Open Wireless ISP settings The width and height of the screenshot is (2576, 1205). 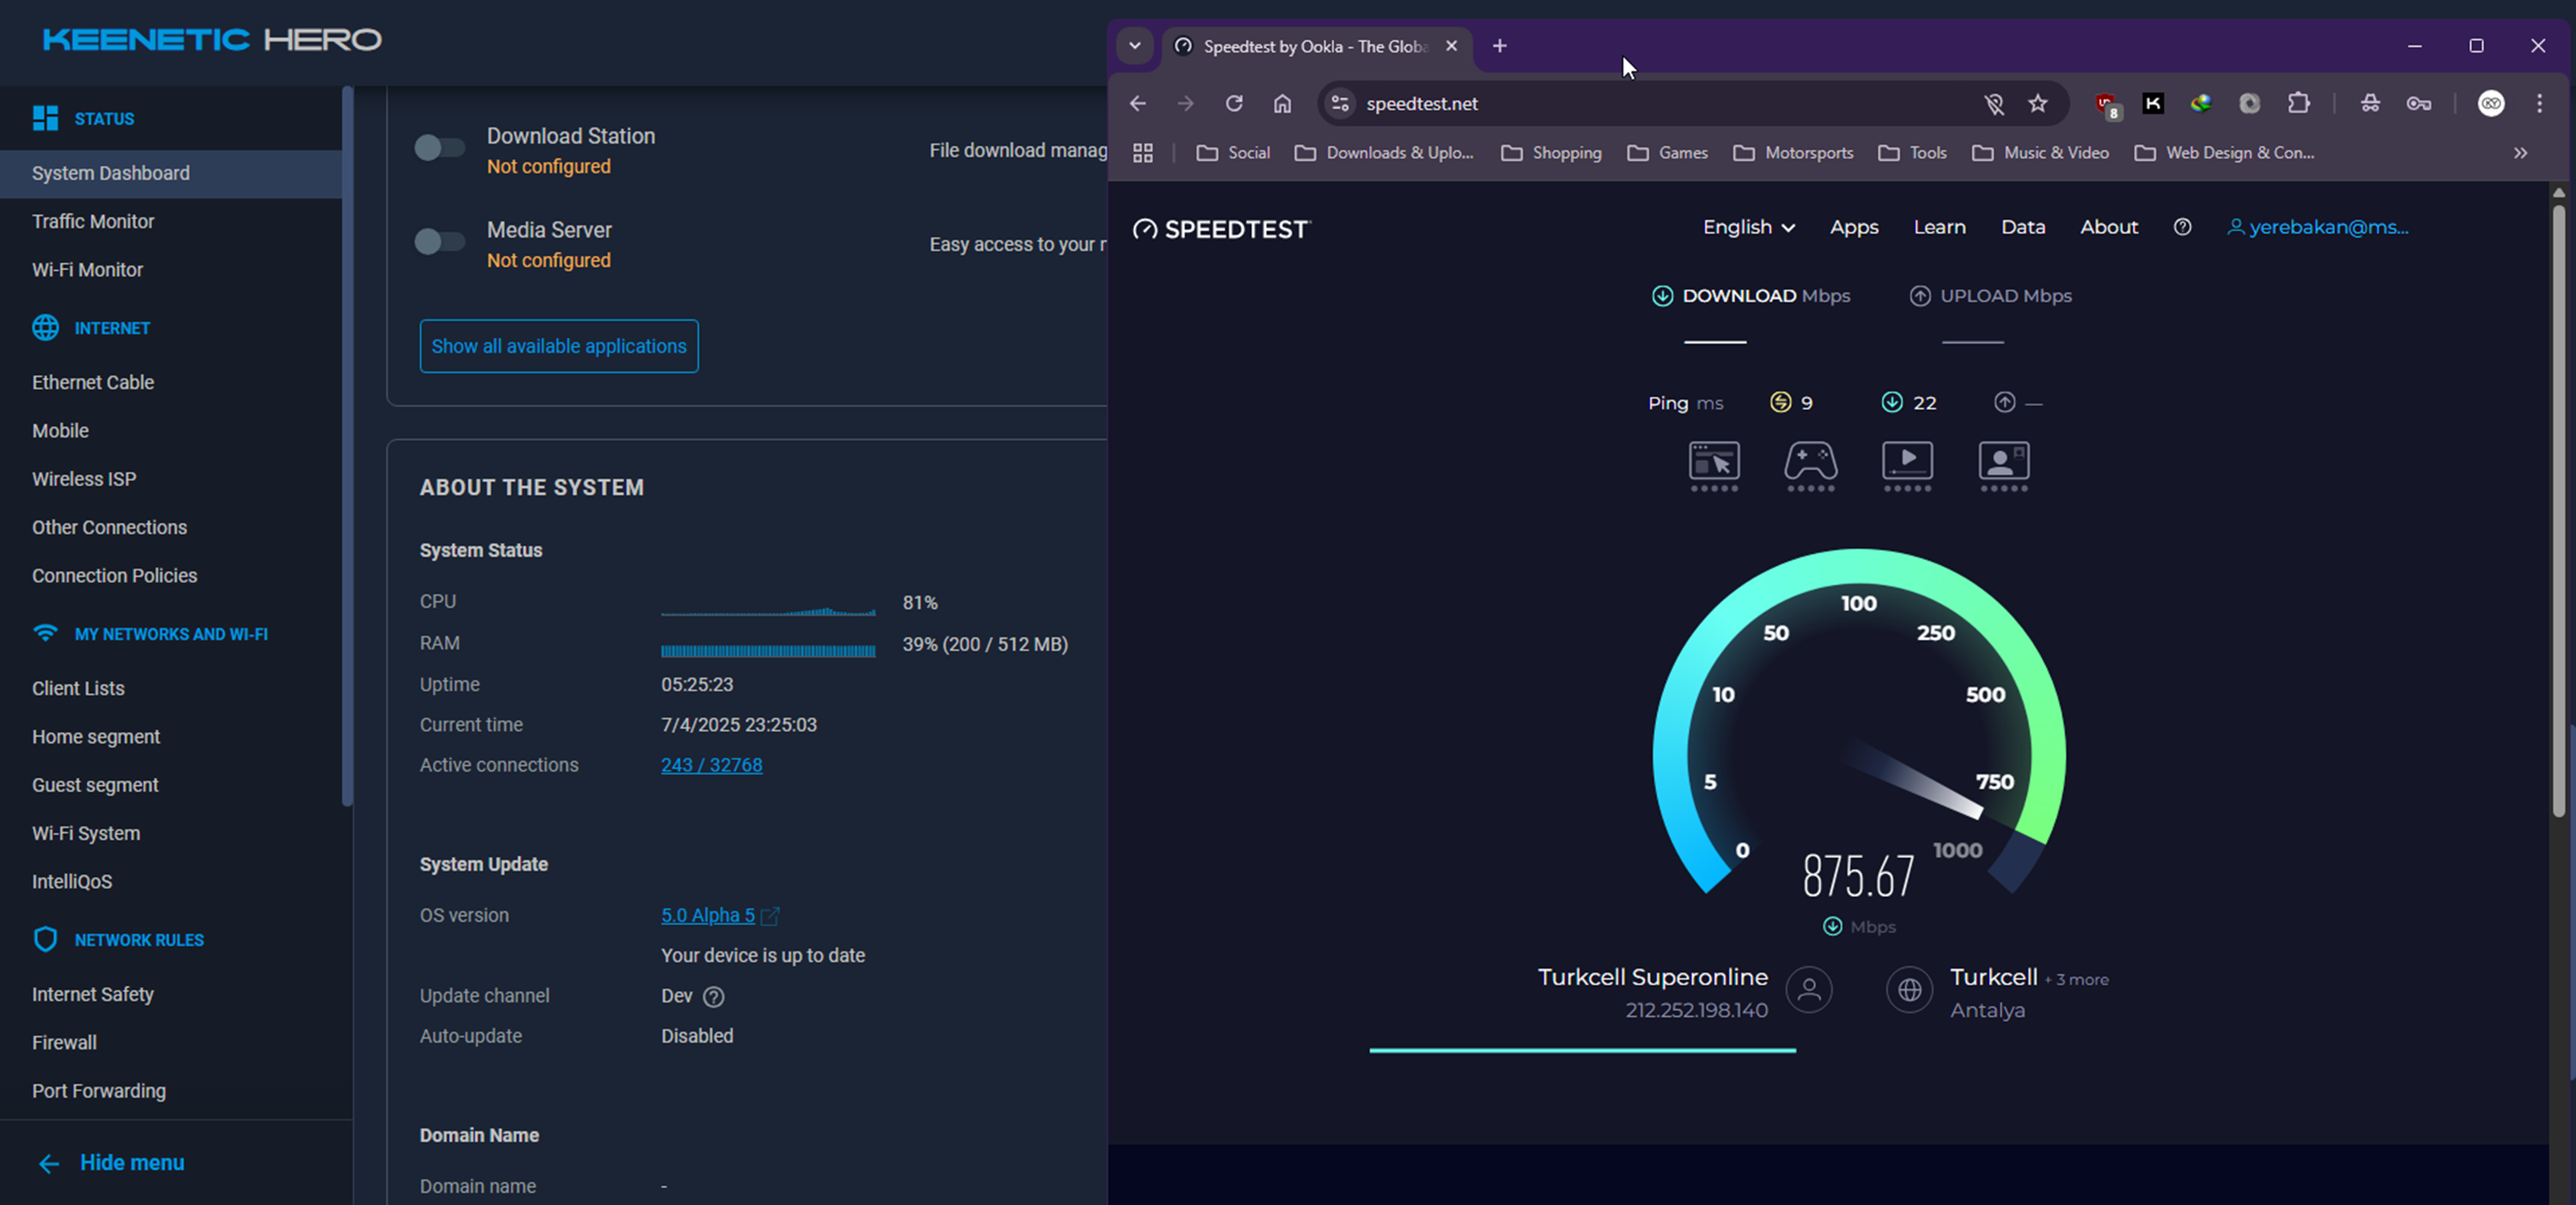coord(84,478)
